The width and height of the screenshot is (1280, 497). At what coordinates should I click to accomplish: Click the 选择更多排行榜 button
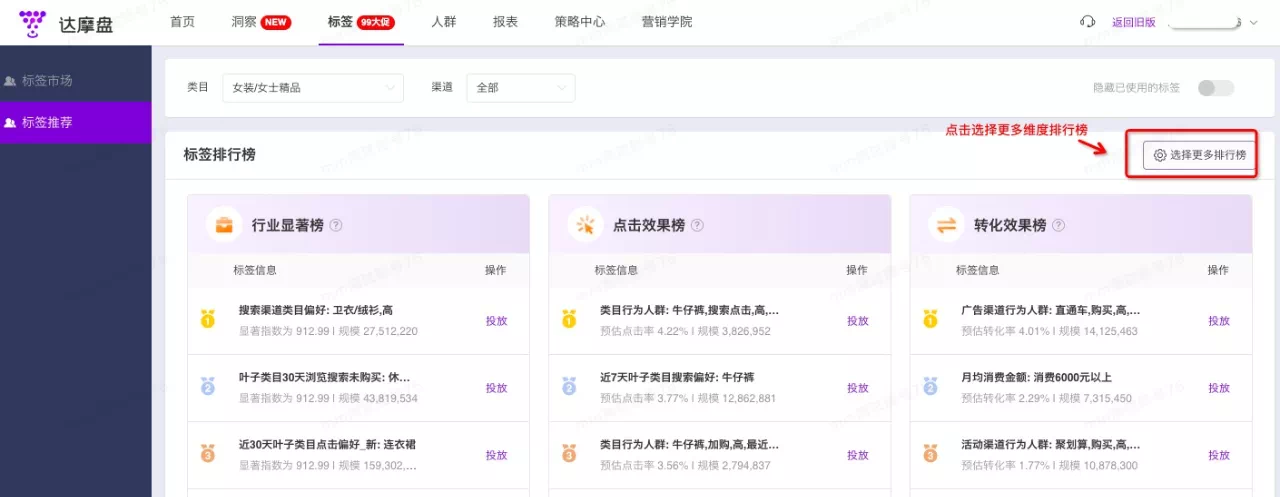[1199, 155]
